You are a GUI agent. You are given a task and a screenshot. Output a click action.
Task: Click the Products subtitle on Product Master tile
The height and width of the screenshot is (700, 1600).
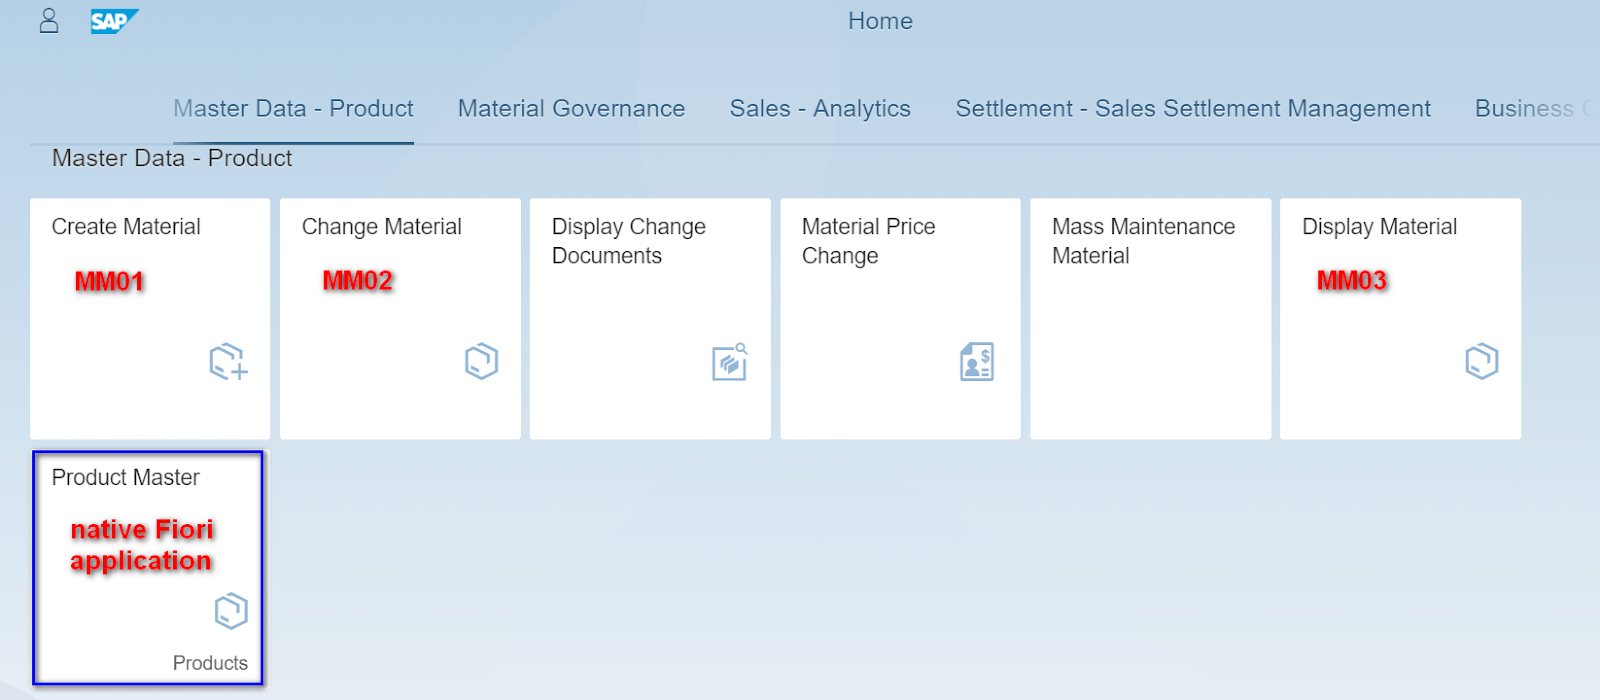pyautogui.click(x=210, y=663)
